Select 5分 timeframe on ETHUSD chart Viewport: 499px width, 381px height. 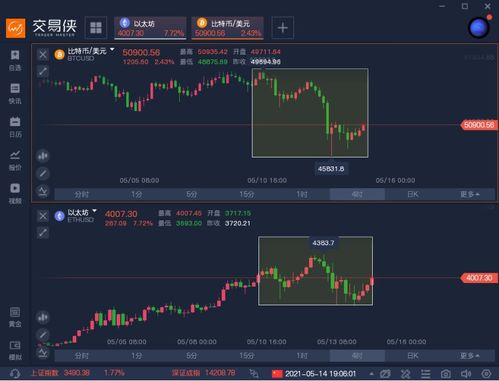(x=192, y=356)
